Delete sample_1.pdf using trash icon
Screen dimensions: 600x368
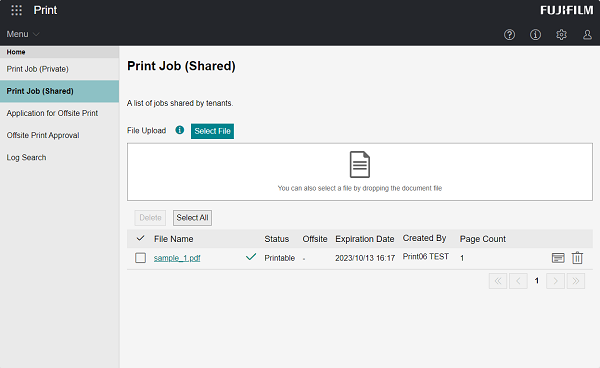pyautogui.click(x=577, y=258)
